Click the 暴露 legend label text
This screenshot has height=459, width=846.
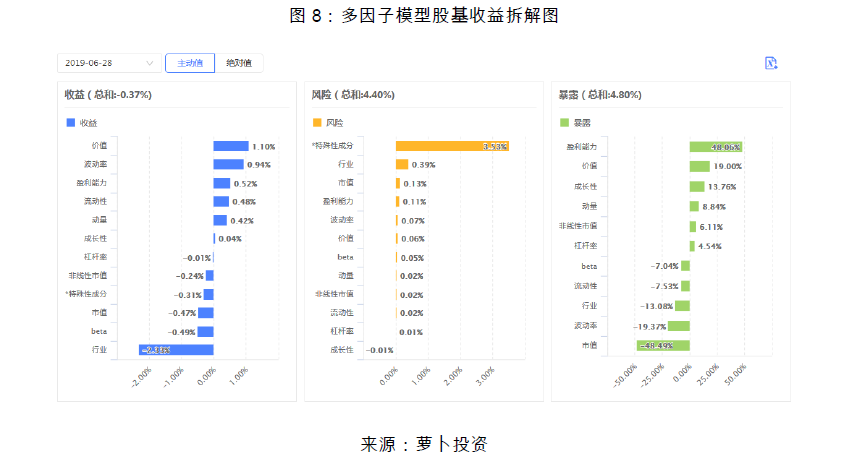click(581, 122)
